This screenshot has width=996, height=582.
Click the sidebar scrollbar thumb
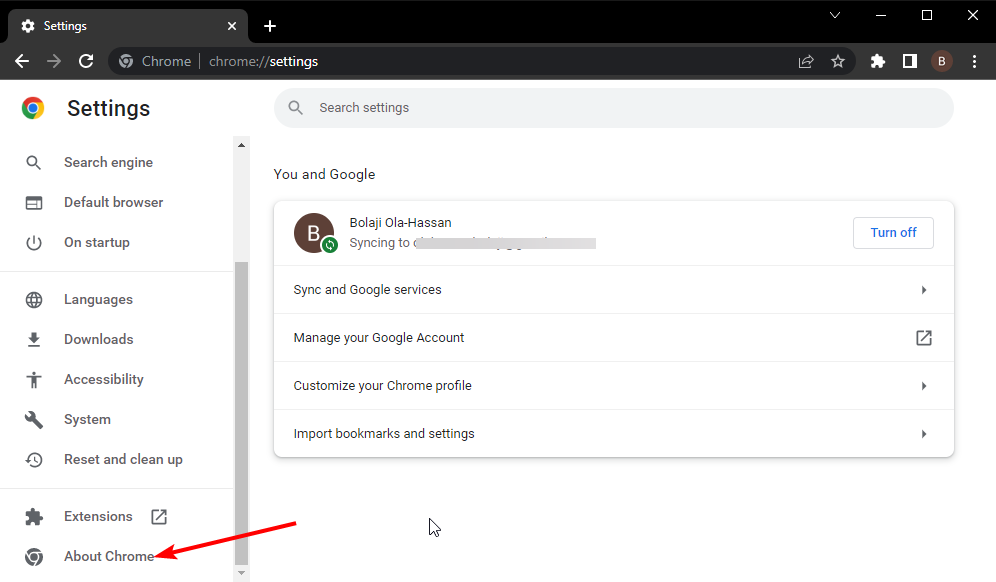pyautogui.click(x=241, y=413)
